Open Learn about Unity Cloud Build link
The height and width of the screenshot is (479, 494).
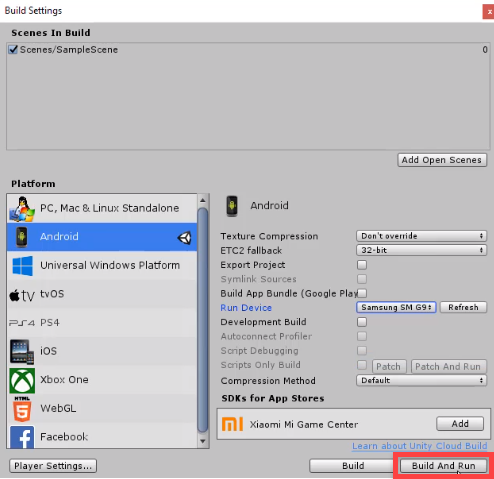click(x=420, y=446)
